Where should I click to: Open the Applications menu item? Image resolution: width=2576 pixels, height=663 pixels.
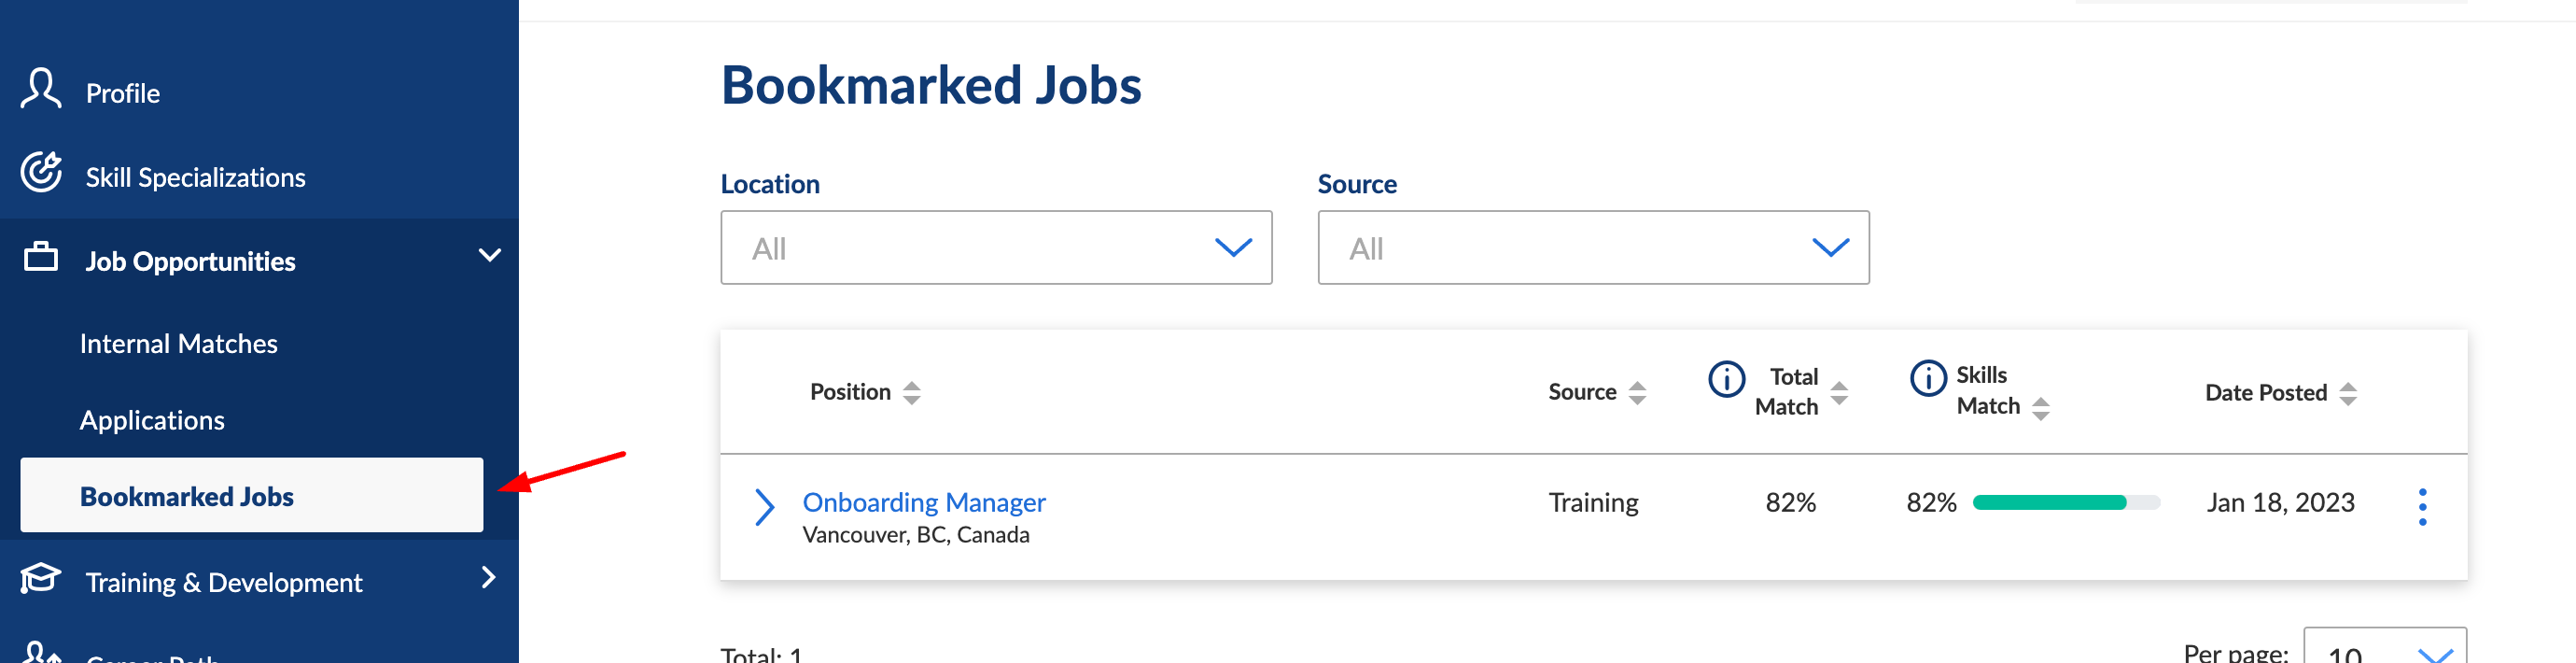coord(152,420)
